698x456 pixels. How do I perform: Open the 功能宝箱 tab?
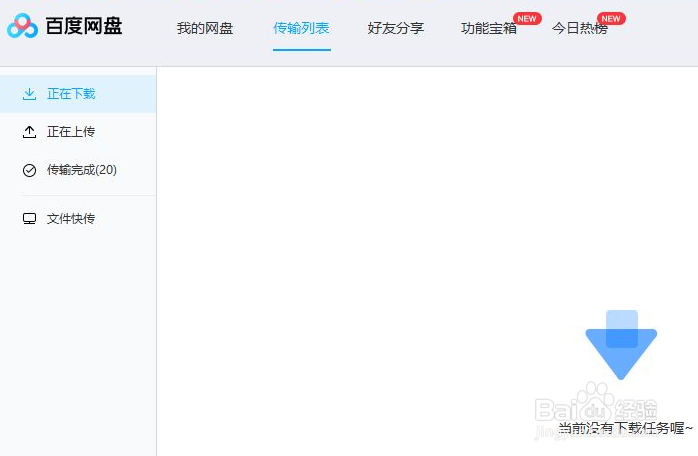tap(489, 28)
